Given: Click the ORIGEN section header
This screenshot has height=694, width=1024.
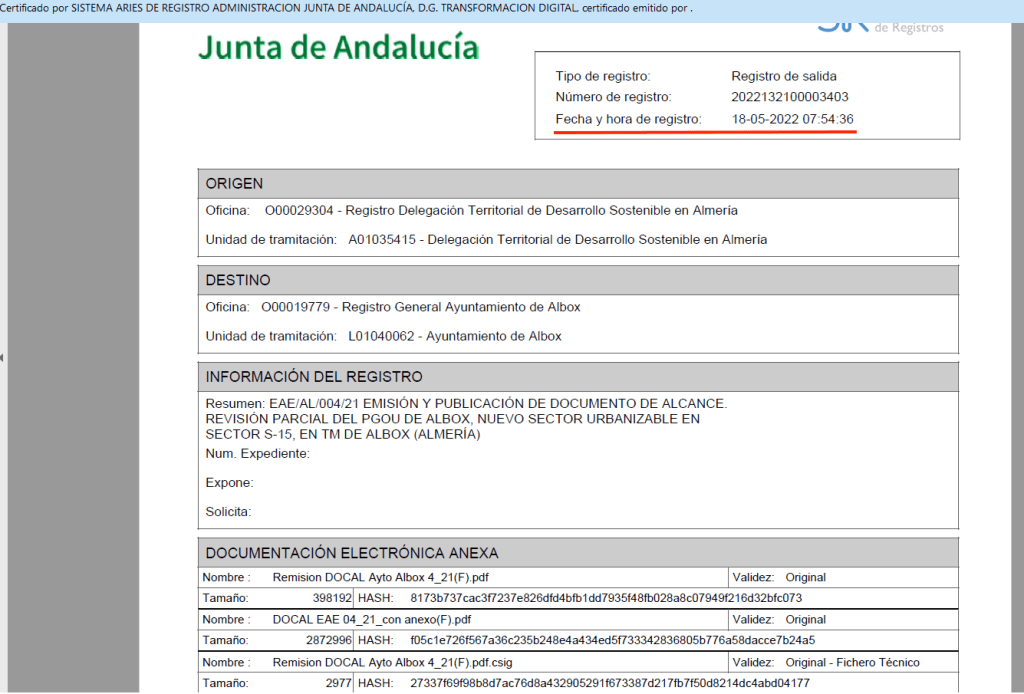Looking at the screenshot, I should coord(234,184).
